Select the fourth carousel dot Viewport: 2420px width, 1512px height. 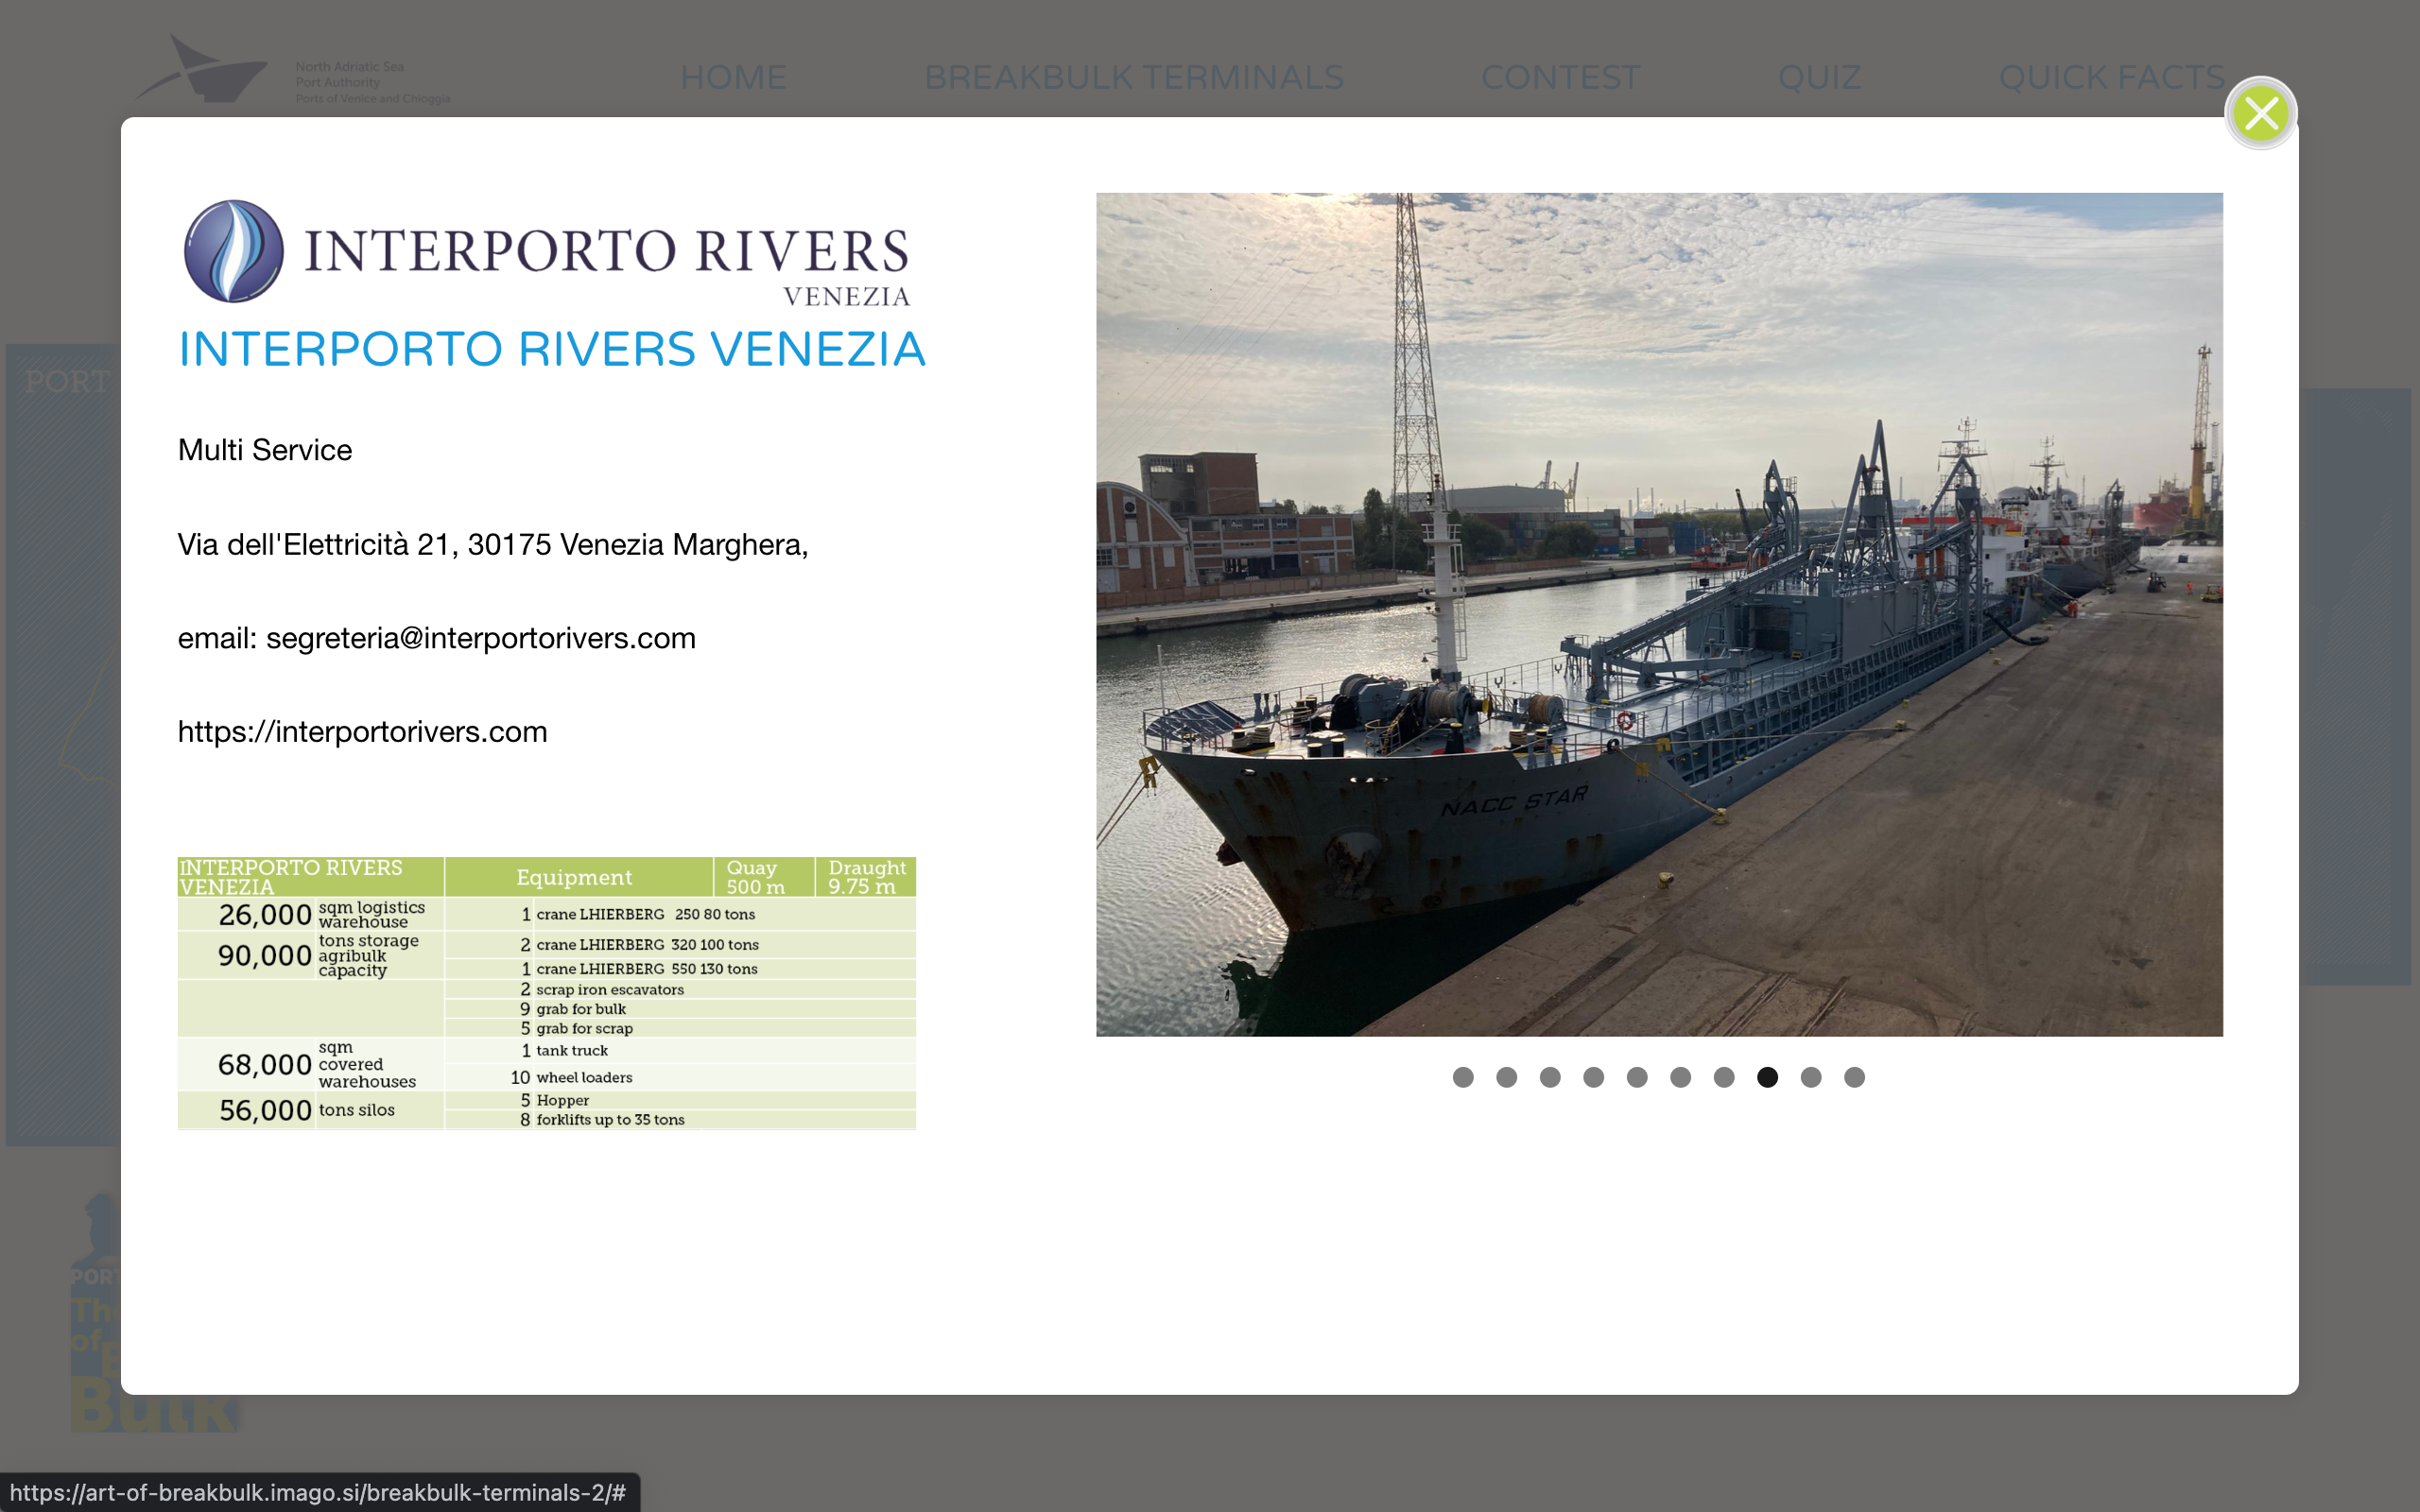(1593, 1077)
